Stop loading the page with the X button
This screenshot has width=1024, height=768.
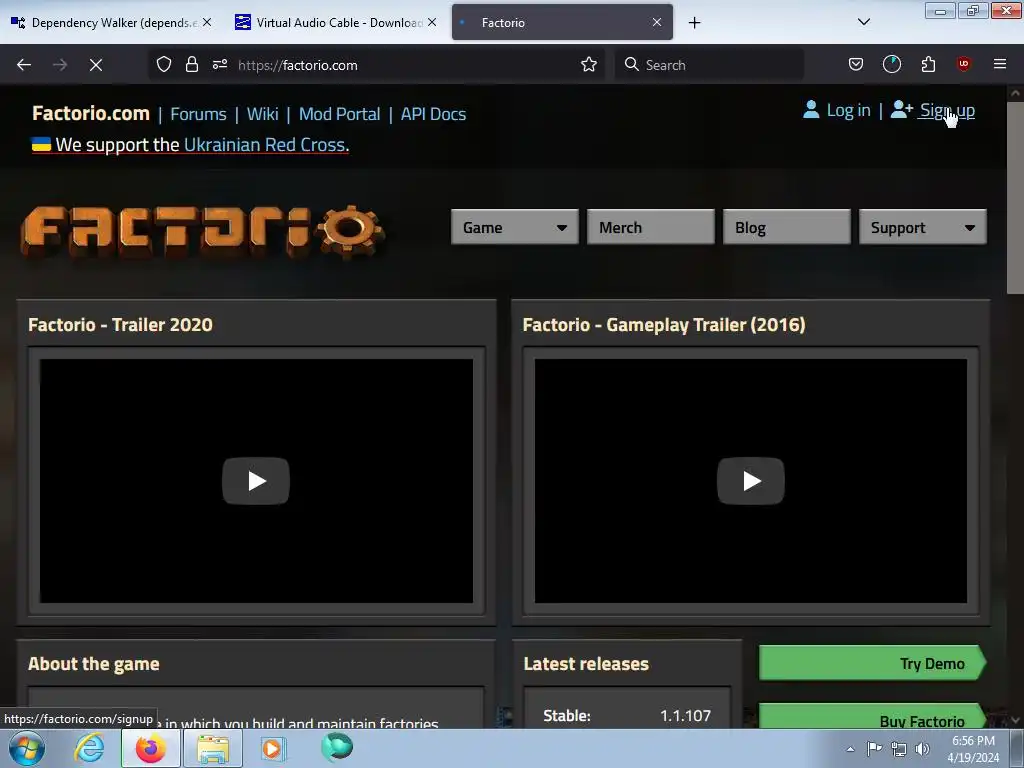(x=95, y=65)
